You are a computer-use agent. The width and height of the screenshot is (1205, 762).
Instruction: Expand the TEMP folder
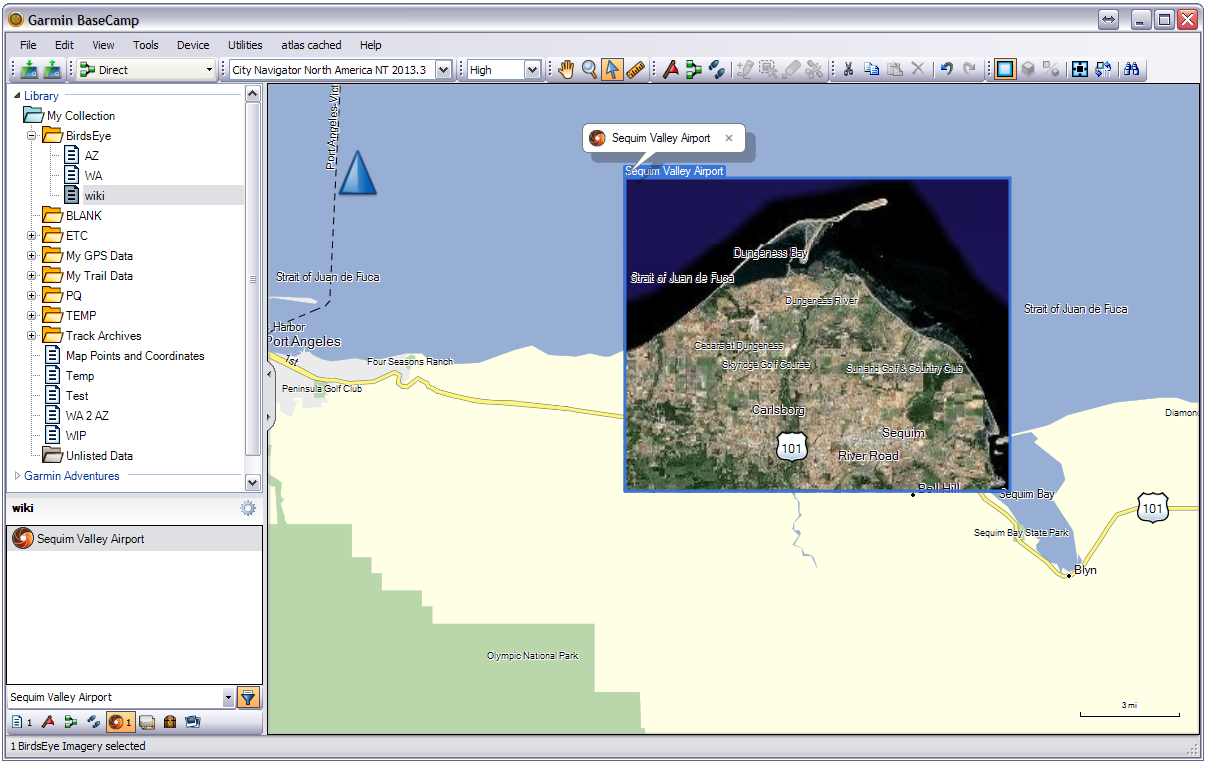click(31, 316)
